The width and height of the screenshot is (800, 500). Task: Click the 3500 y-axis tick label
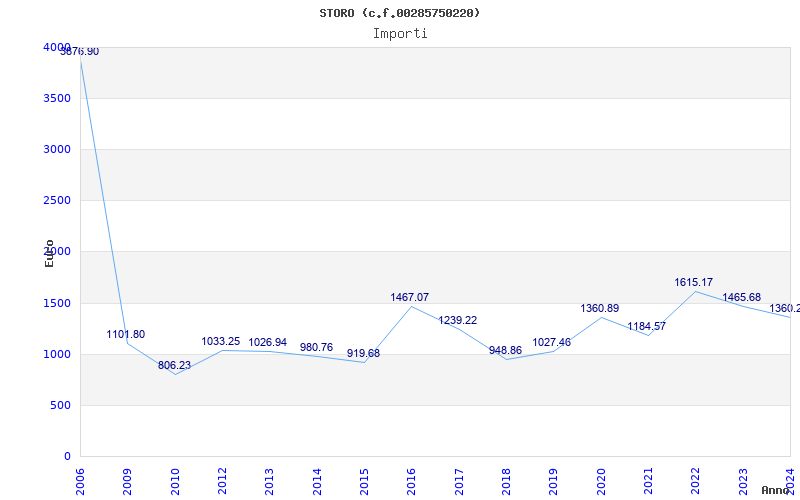pos(57,98)
